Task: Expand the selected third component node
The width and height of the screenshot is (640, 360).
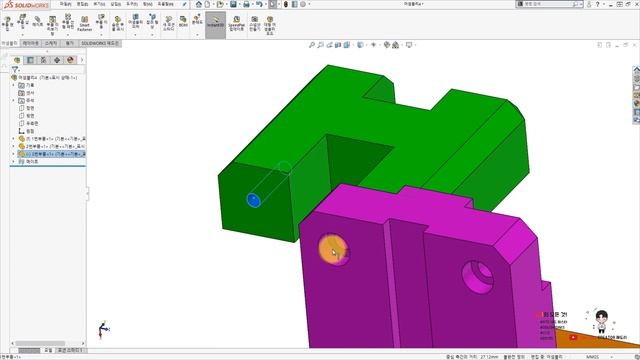Action: 13,154
